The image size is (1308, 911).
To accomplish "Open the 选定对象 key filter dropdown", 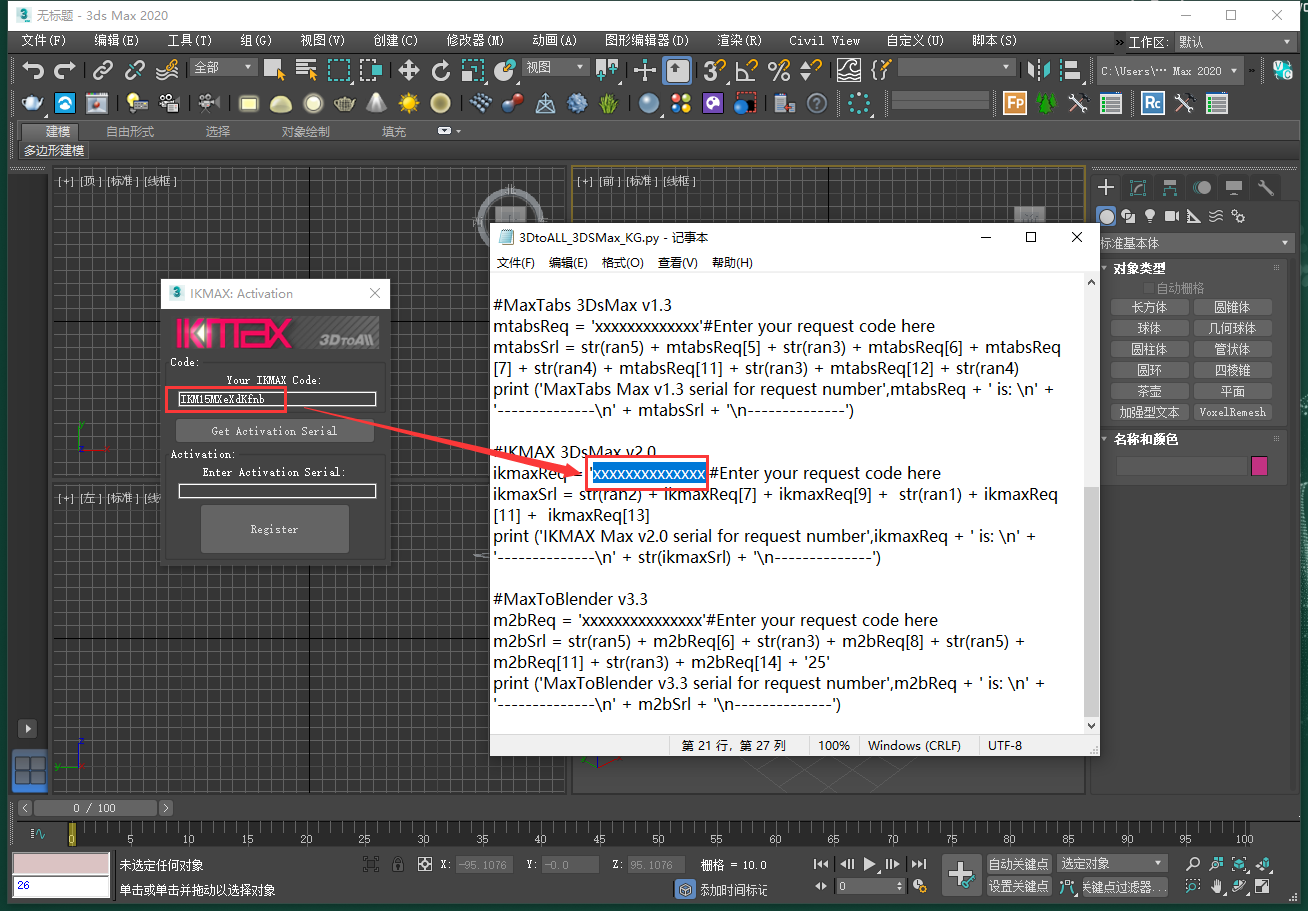I will pos(1112,864).
